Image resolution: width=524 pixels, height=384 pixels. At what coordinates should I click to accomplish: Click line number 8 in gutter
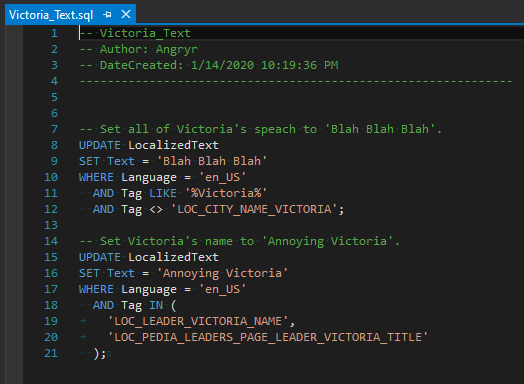point(54,145)
